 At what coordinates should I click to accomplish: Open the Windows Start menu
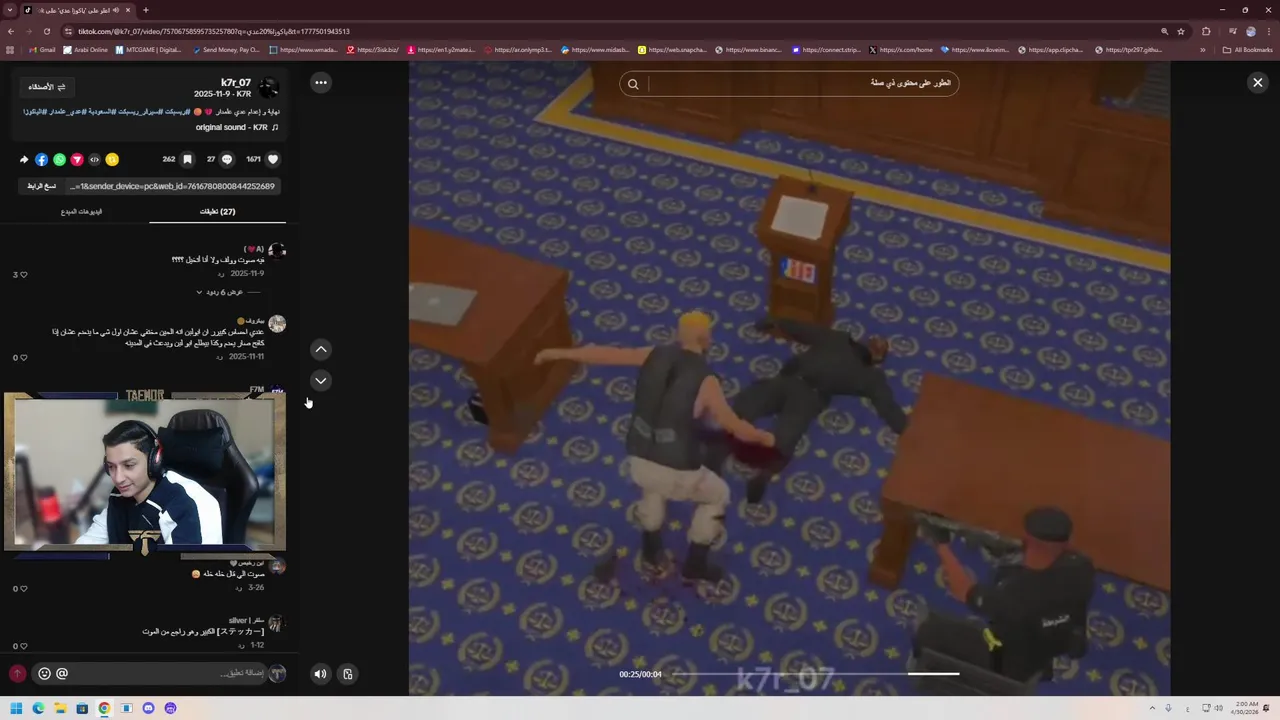pyautogui.click(x=16, y=708)
